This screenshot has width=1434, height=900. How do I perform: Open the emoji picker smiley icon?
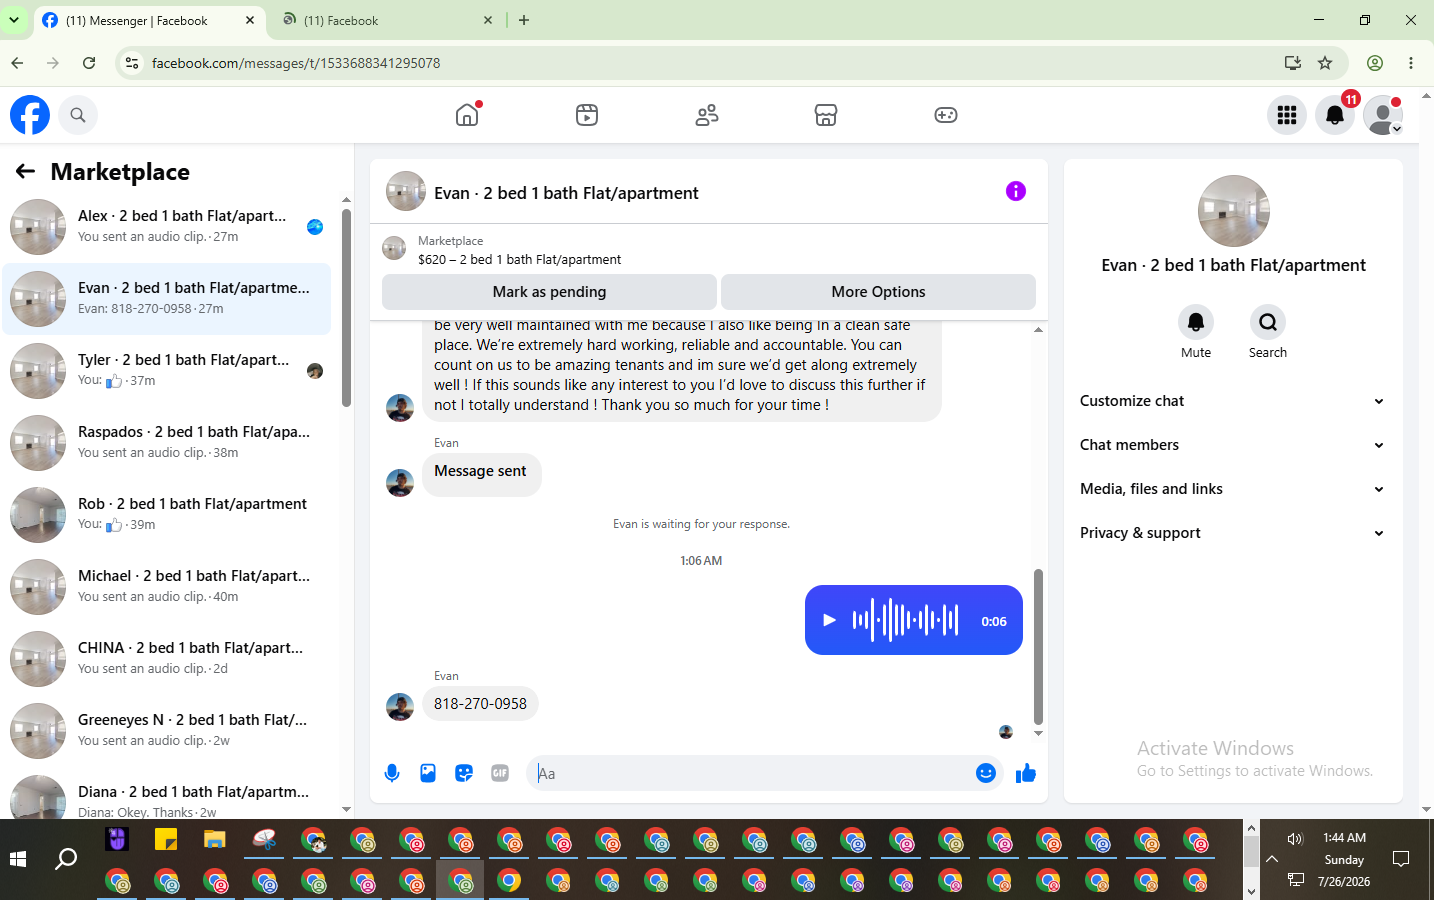point(986,773)
